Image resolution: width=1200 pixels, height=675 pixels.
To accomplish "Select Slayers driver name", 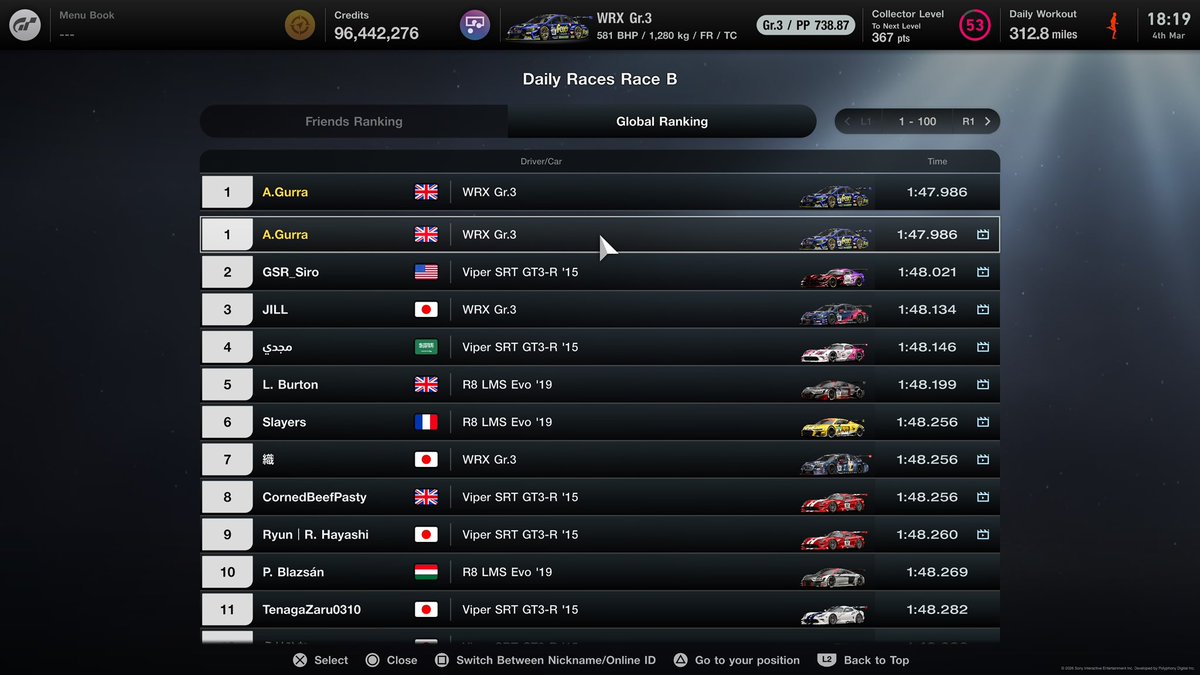I will (284, 422).
